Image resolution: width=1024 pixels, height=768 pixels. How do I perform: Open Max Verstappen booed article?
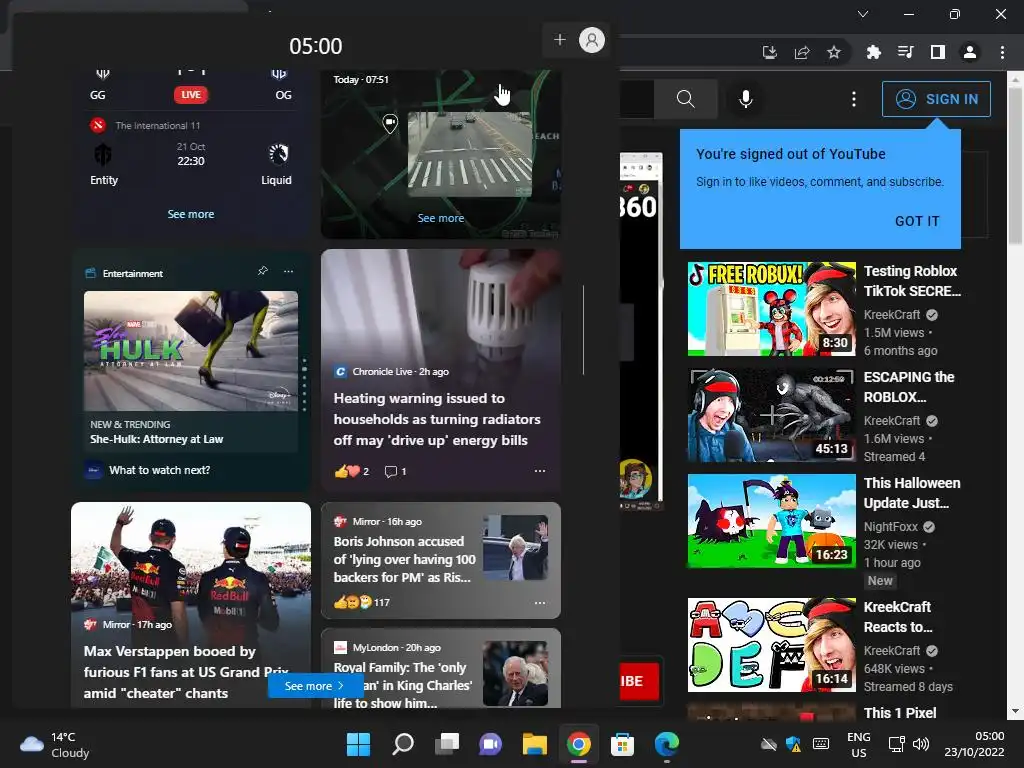(188, 672)
